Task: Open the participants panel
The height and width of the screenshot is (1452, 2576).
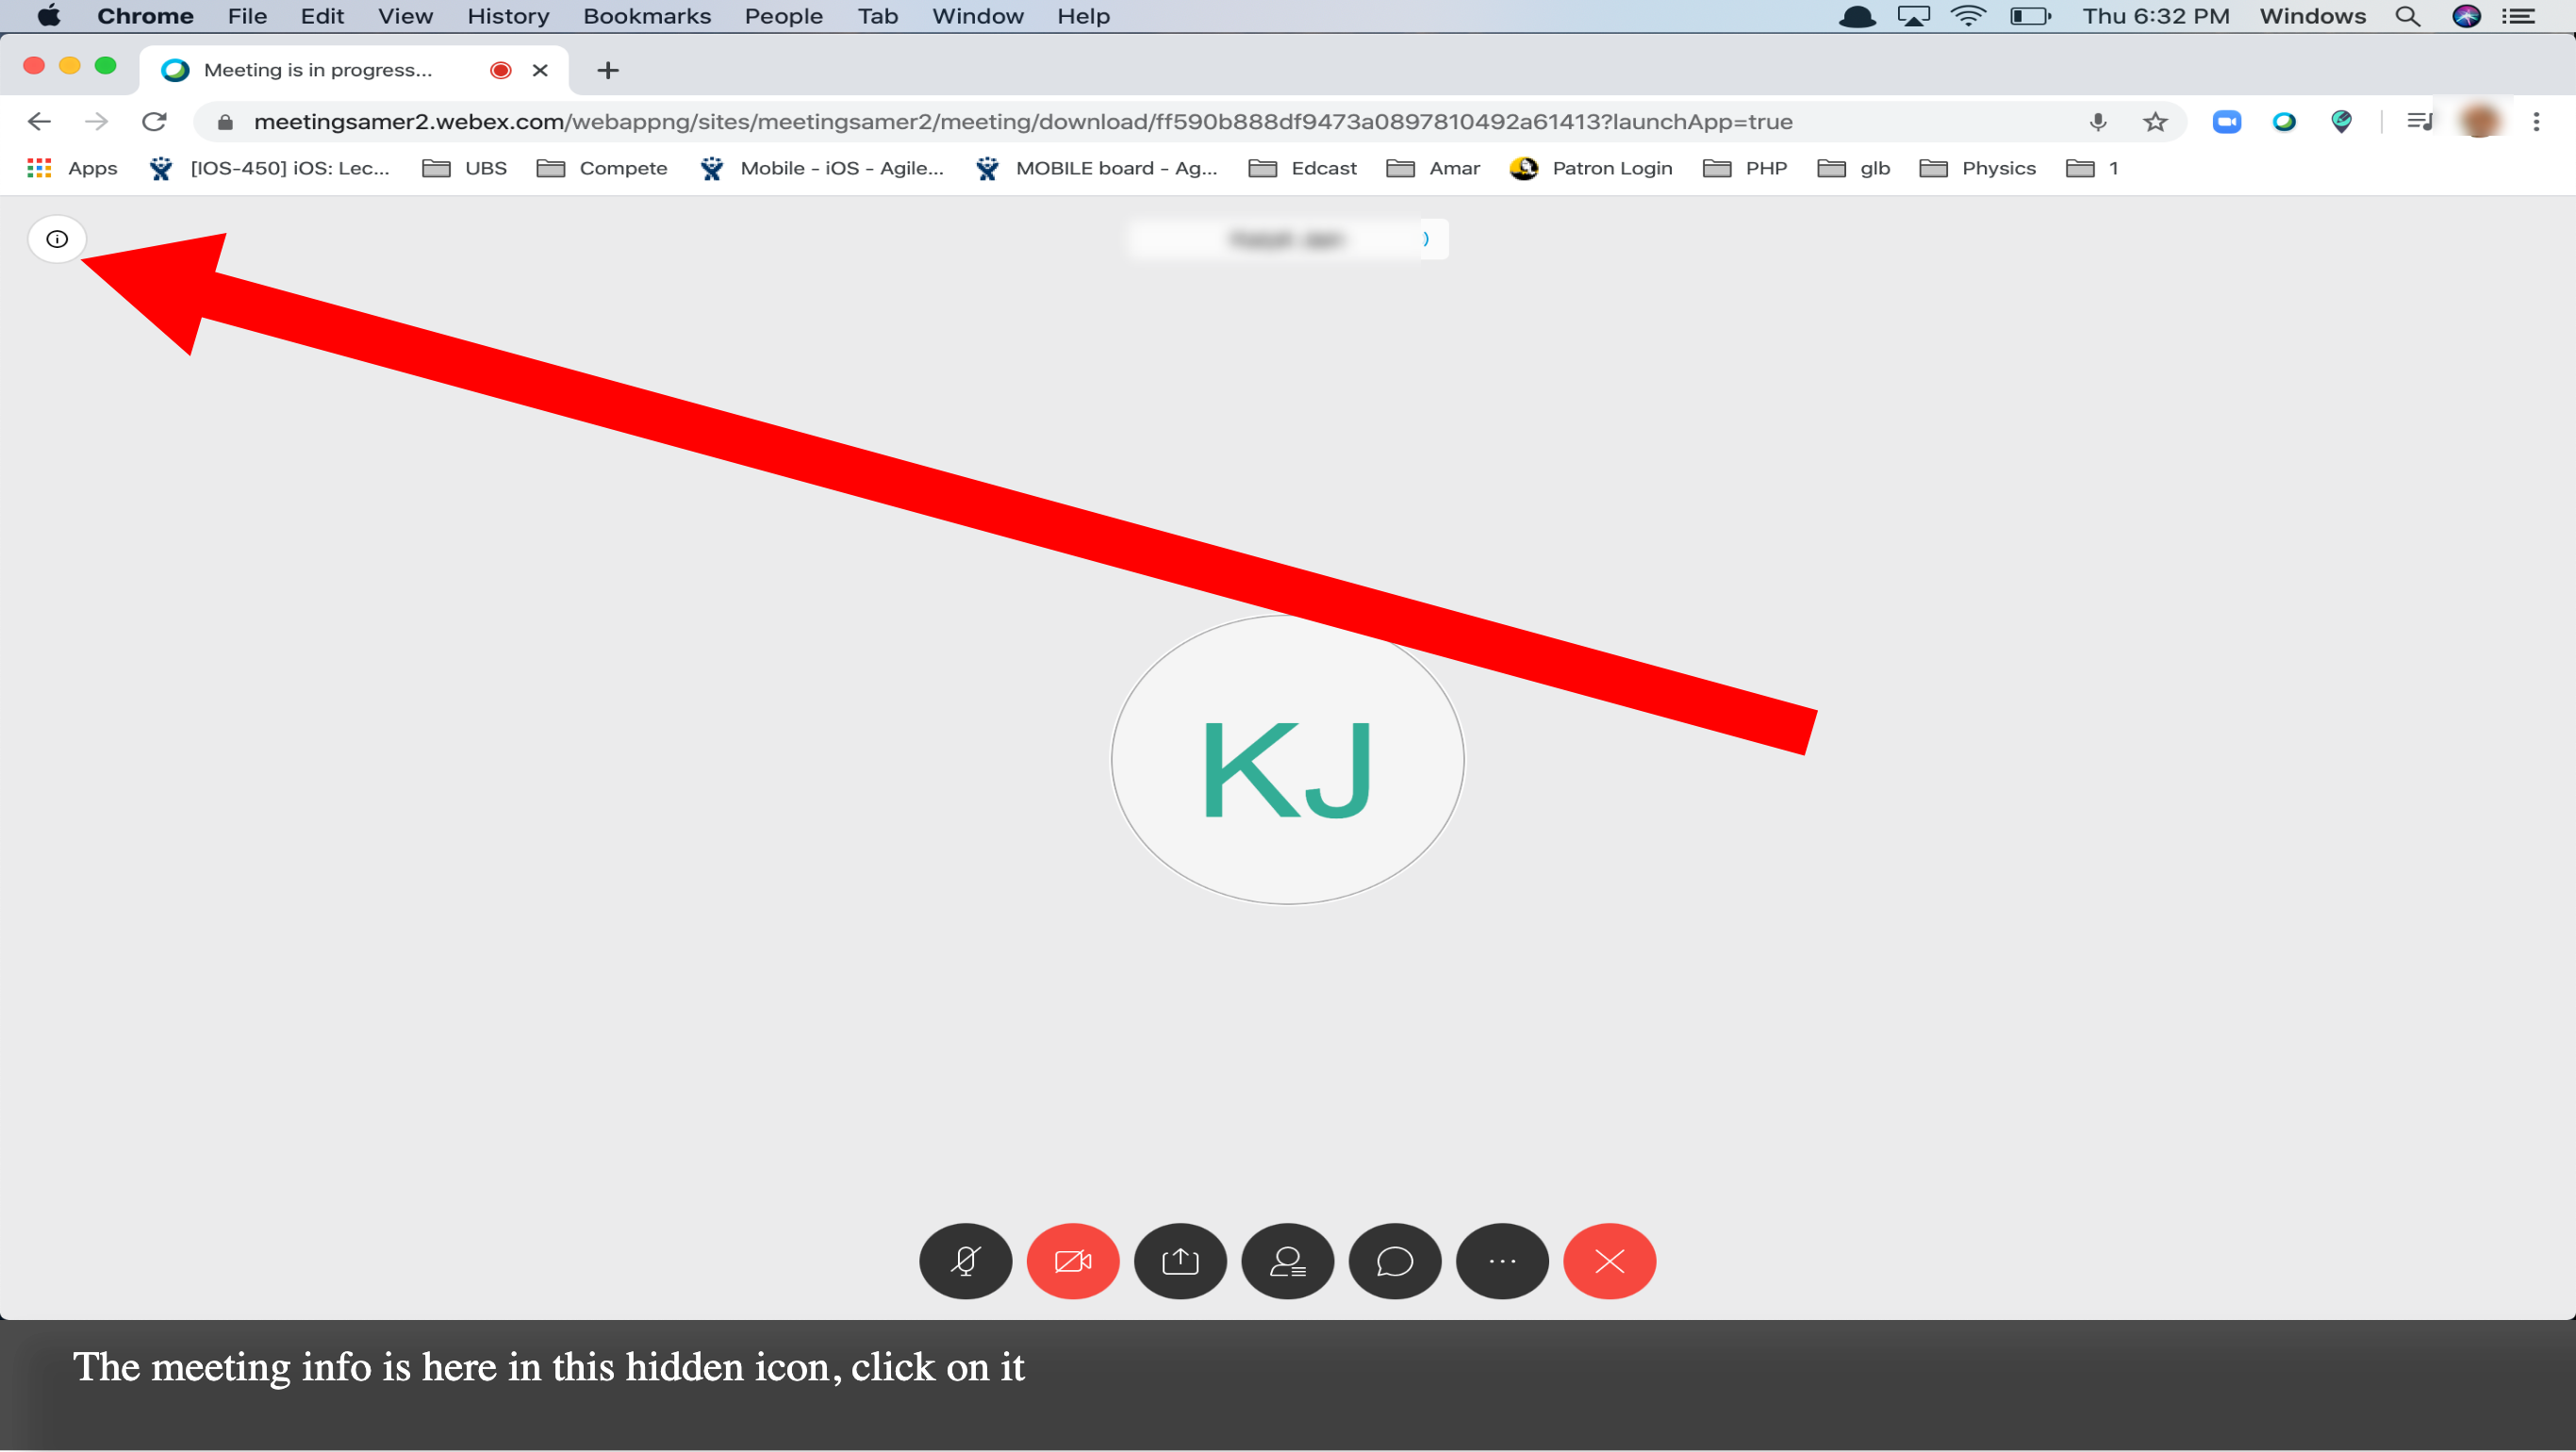Action: [1287, 1261]
